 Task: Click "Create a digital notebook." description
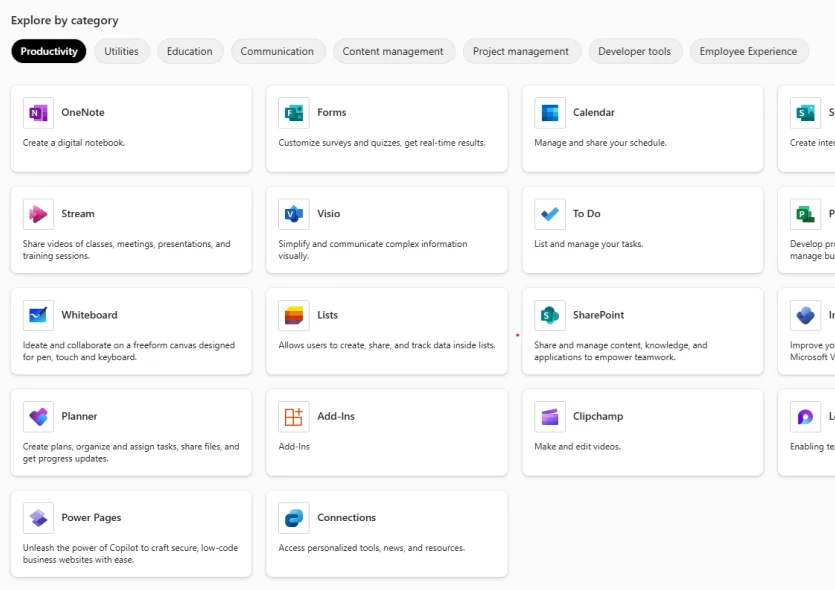coord(74,143)
